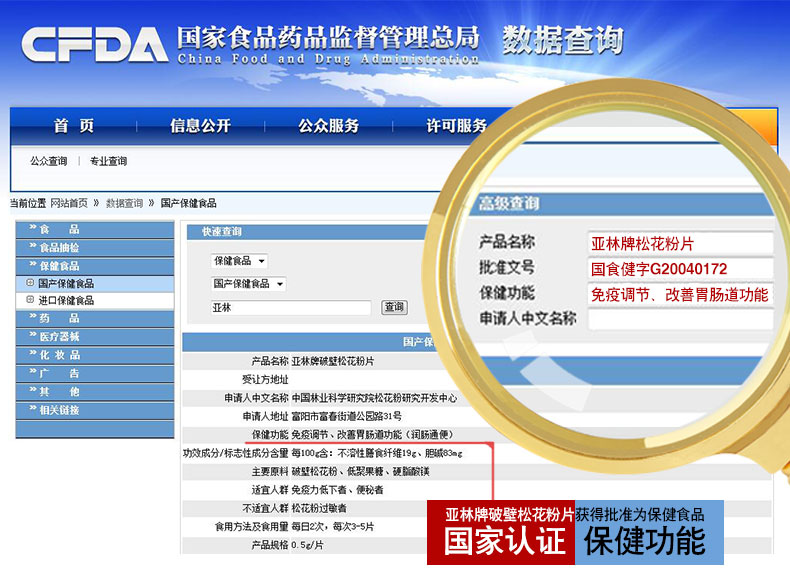The image size is (790, 588).
Task: Click the CFDA logo
Action: [94, 44]
